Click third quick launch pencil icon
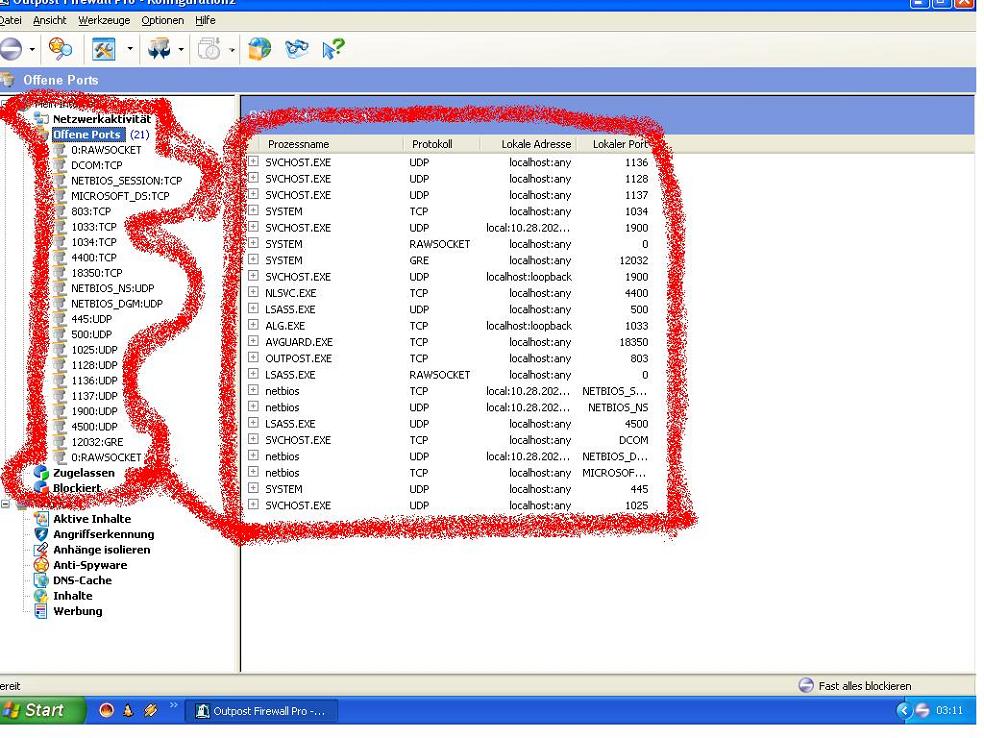Image resolution: width=984 pixels, height=738 pixels. pyautogui.click(x=150, y=710)
